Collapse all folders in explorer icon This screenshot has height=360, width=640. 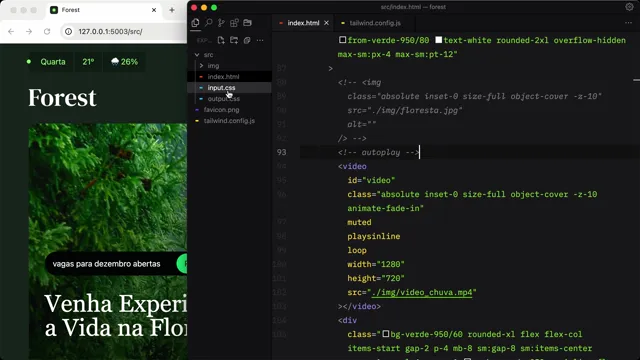pyautogui.click(x=247, y=40)
